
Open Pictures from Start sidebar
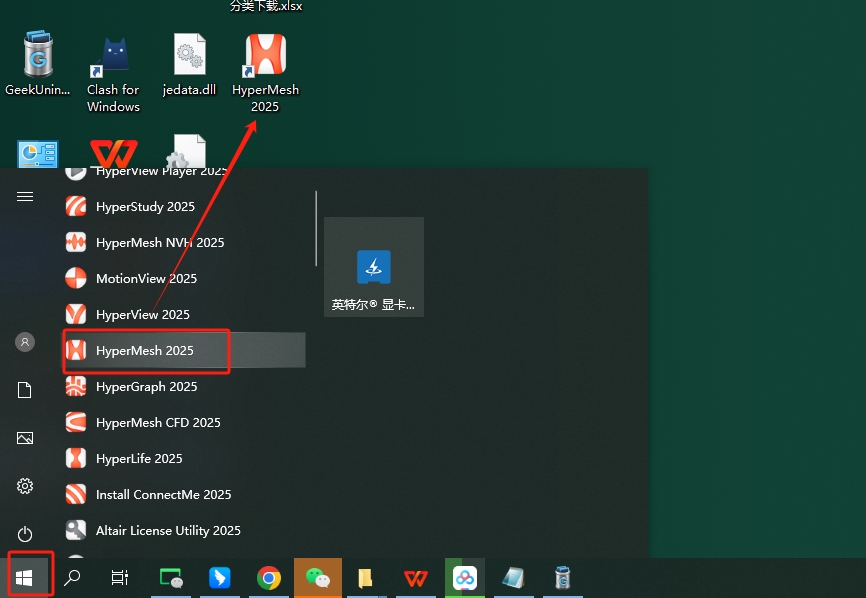click(25, 438)
